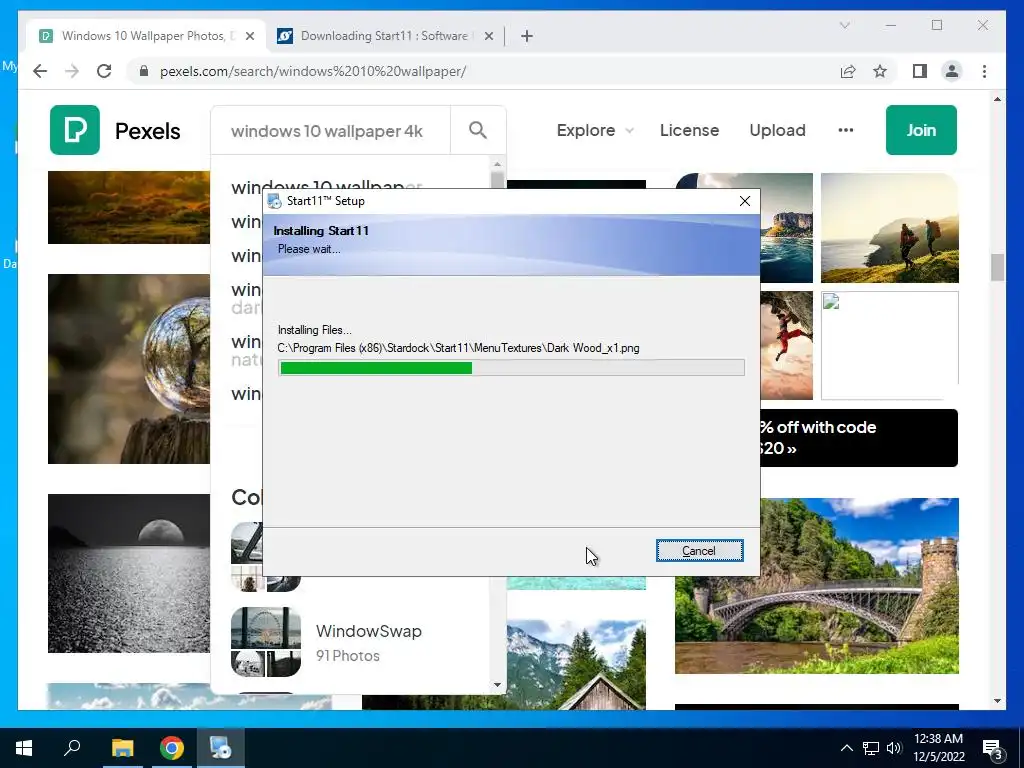This screenshot has width=1024, height=768.
Task: Go forward in Chrome
Action: (x=72, y=71)
